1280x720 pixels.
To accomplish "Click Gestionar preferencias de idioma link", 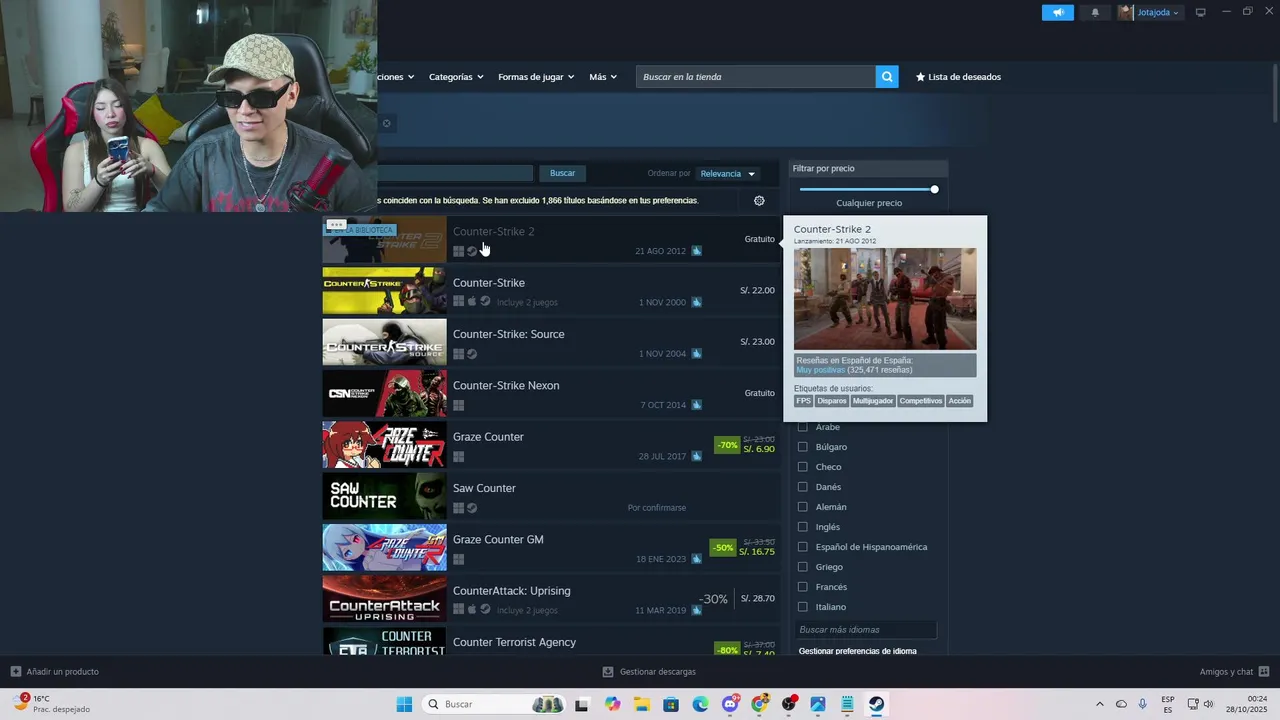I will [x=858, y=651].
